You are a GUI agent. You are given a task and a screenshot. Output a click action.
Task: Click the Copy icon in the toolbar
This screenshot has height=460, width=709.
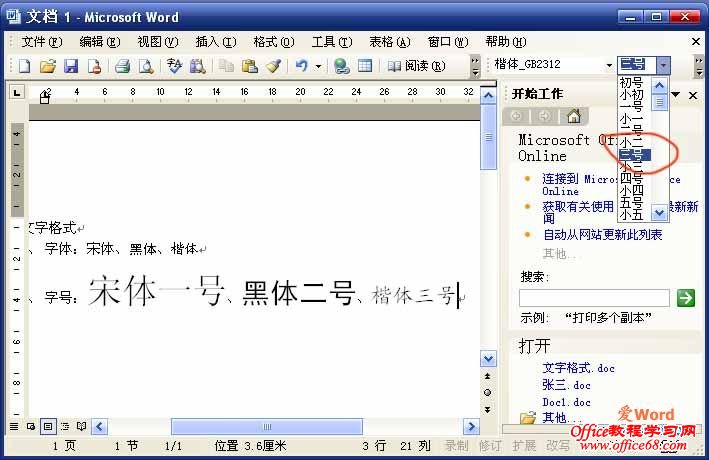coord(226,66)
